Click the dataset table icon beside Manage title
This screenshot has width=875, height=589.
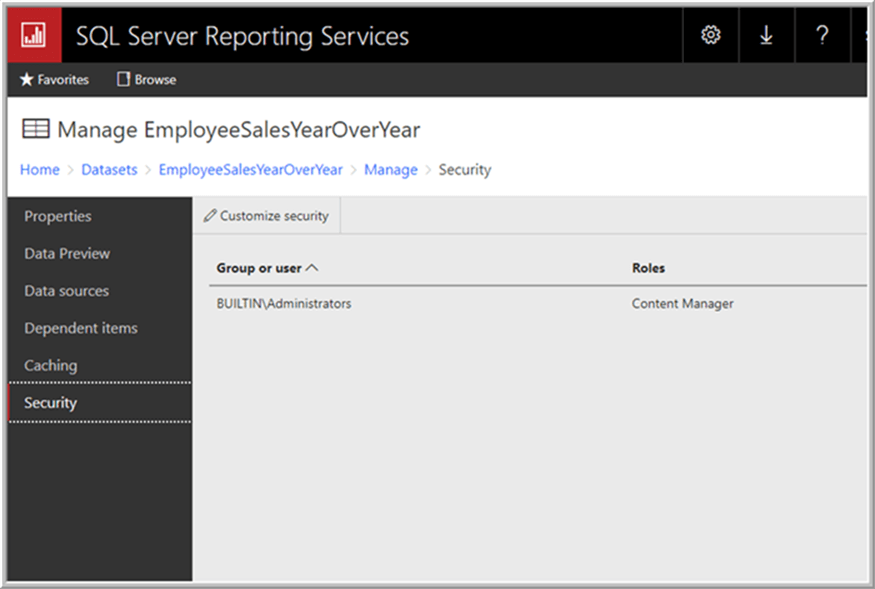(x=36, y=129)
